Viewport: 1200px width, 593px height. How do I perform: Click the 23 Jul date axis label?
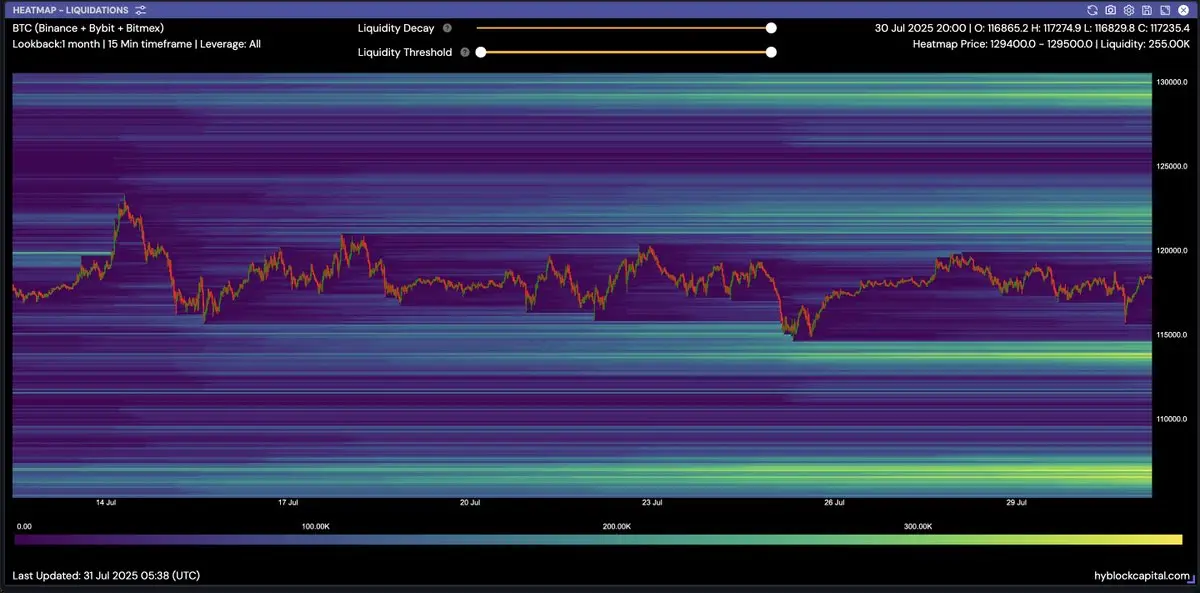tap(652, 503)
